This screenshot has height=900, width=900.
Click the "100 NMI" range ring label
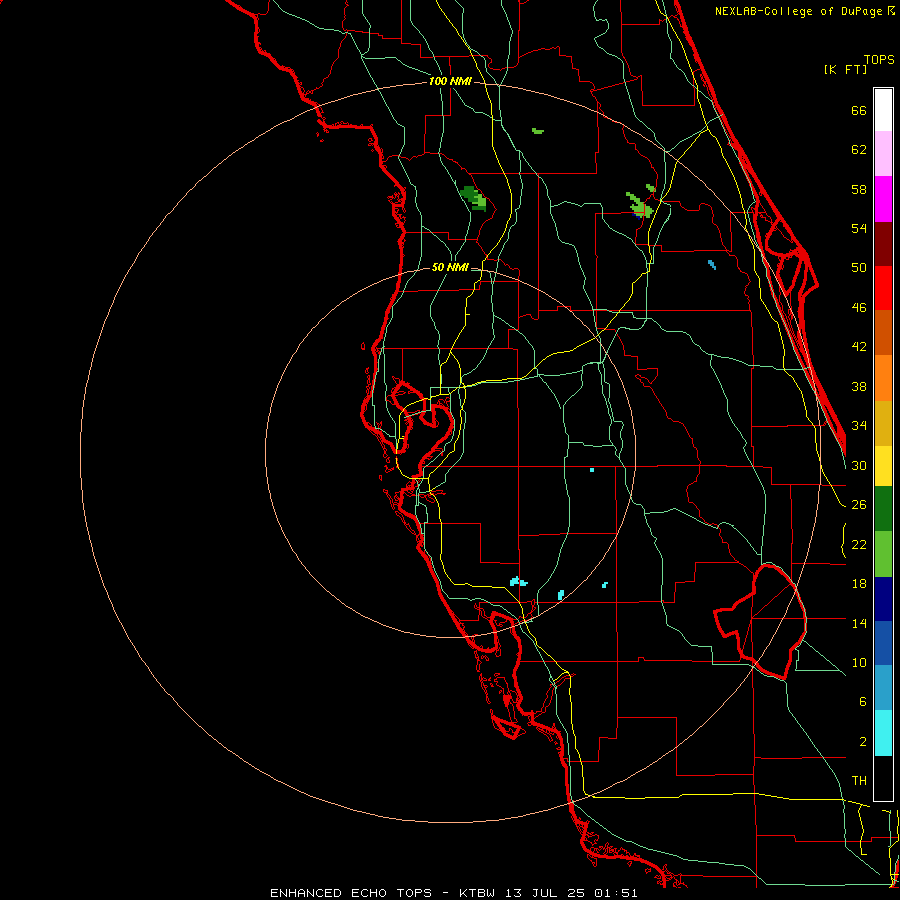(450, 82)
